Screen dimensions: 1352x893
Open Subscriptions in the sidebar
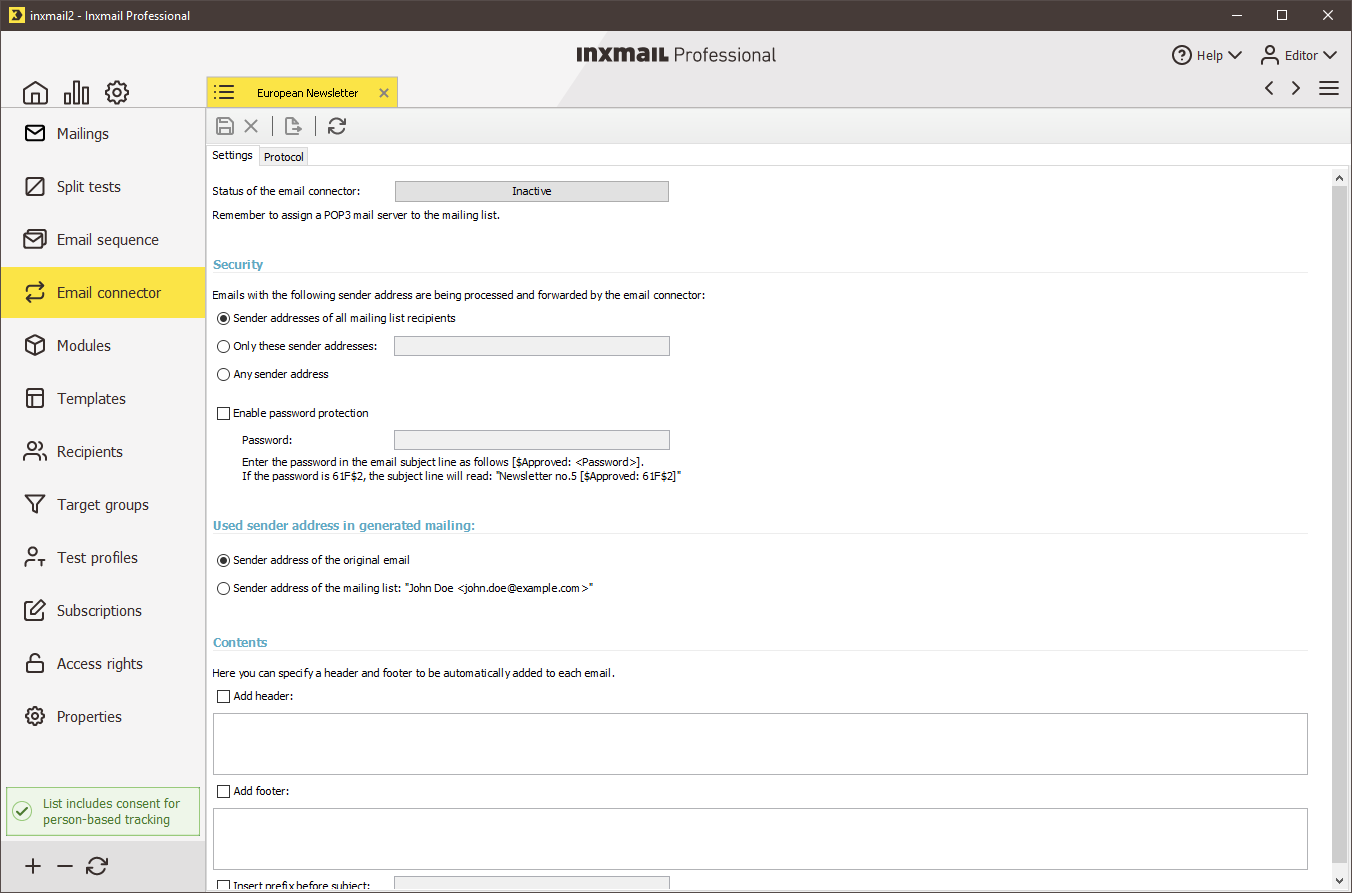click(103, 610)
